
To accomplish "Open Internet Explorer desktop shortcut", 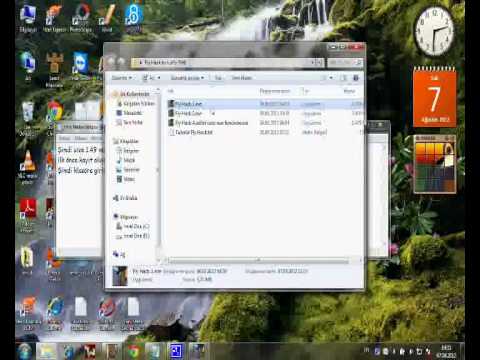I will tap(54, 313).
